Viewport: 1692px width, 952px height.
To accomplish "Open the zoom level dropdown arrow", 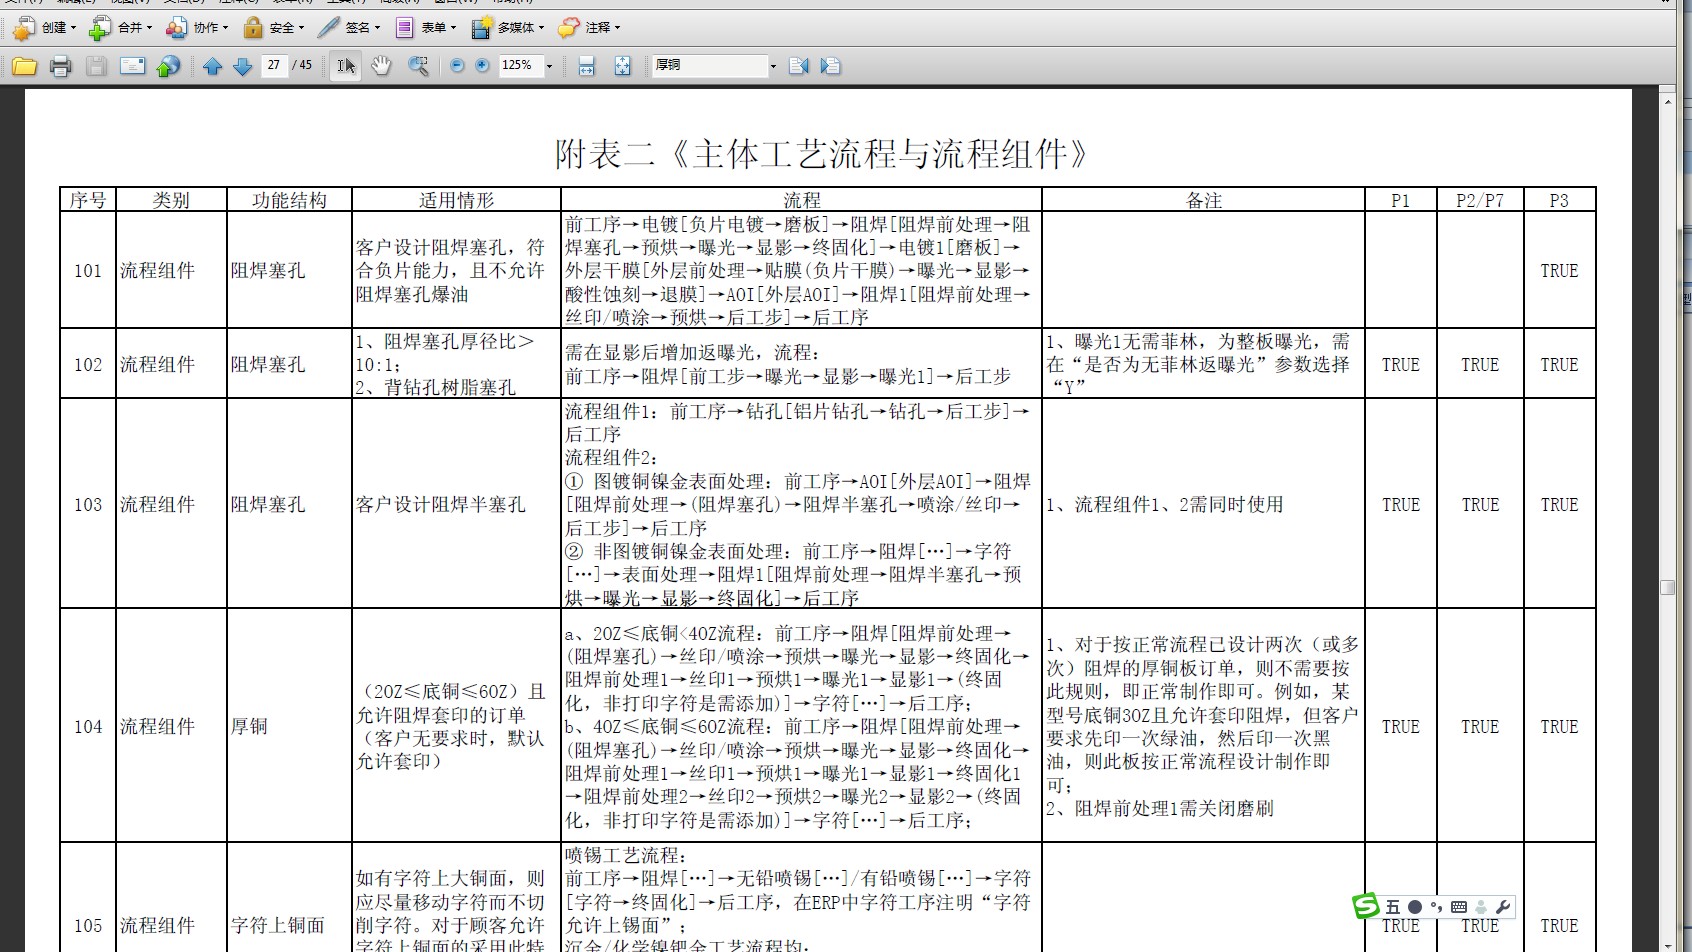I will click(549, 66).
